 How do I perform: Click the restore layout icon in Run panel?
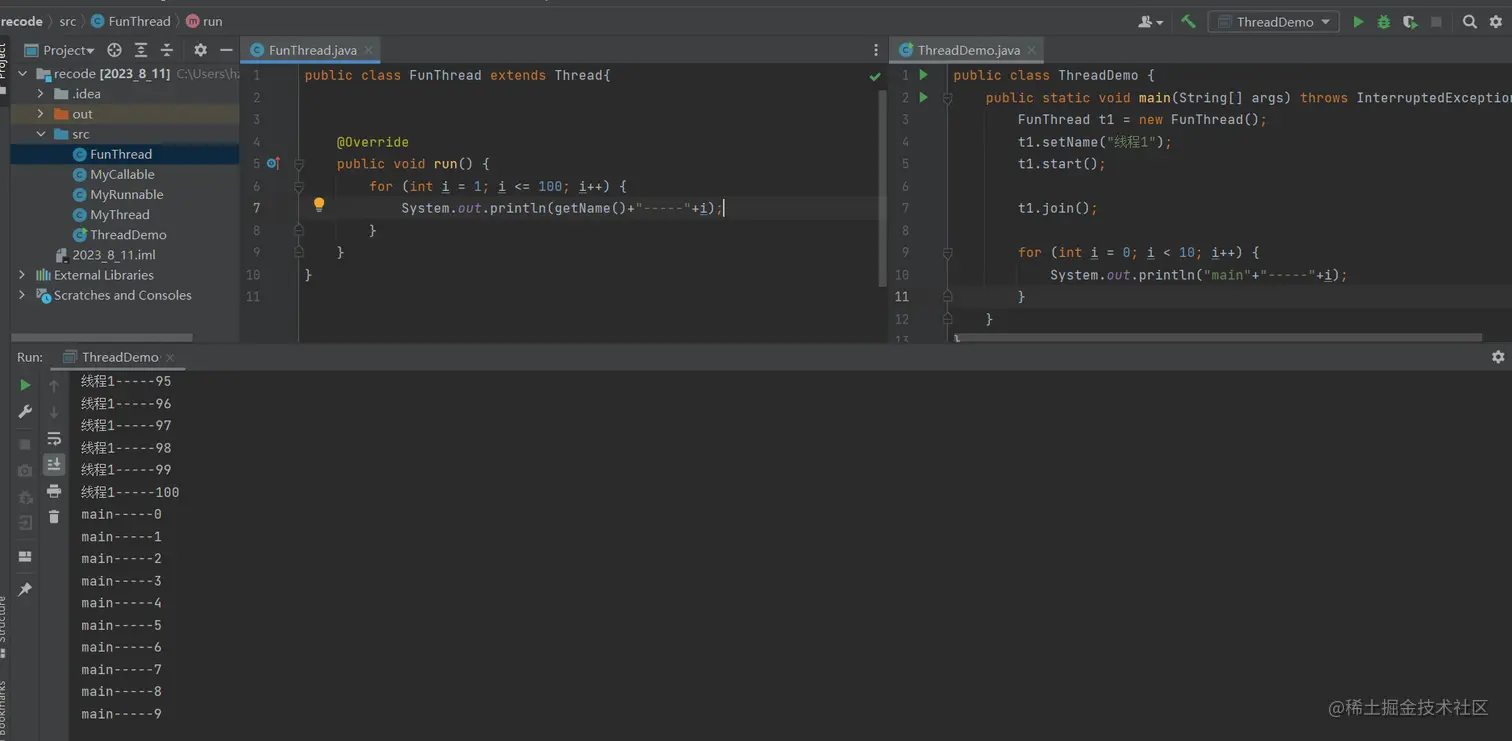[x=25, y=557]
